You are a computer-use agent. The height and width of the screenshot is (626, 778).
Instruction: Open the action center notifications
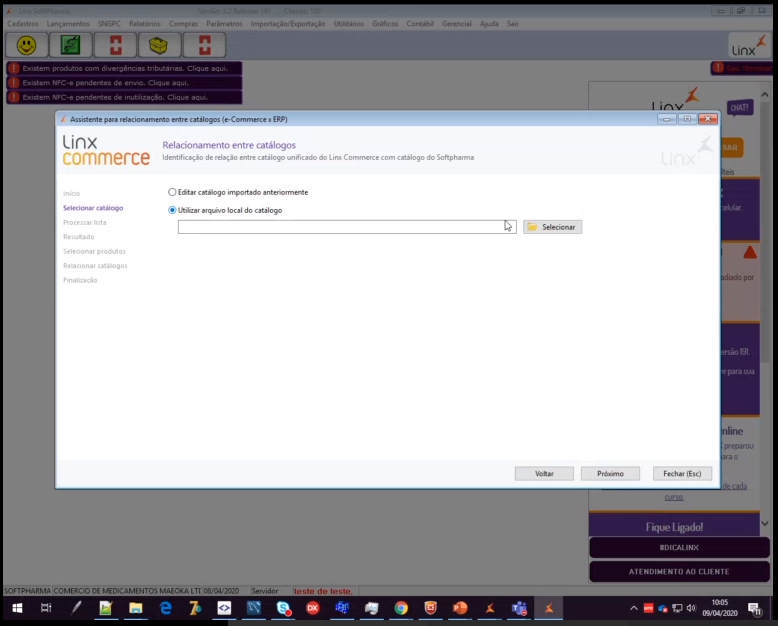[755, 609]
